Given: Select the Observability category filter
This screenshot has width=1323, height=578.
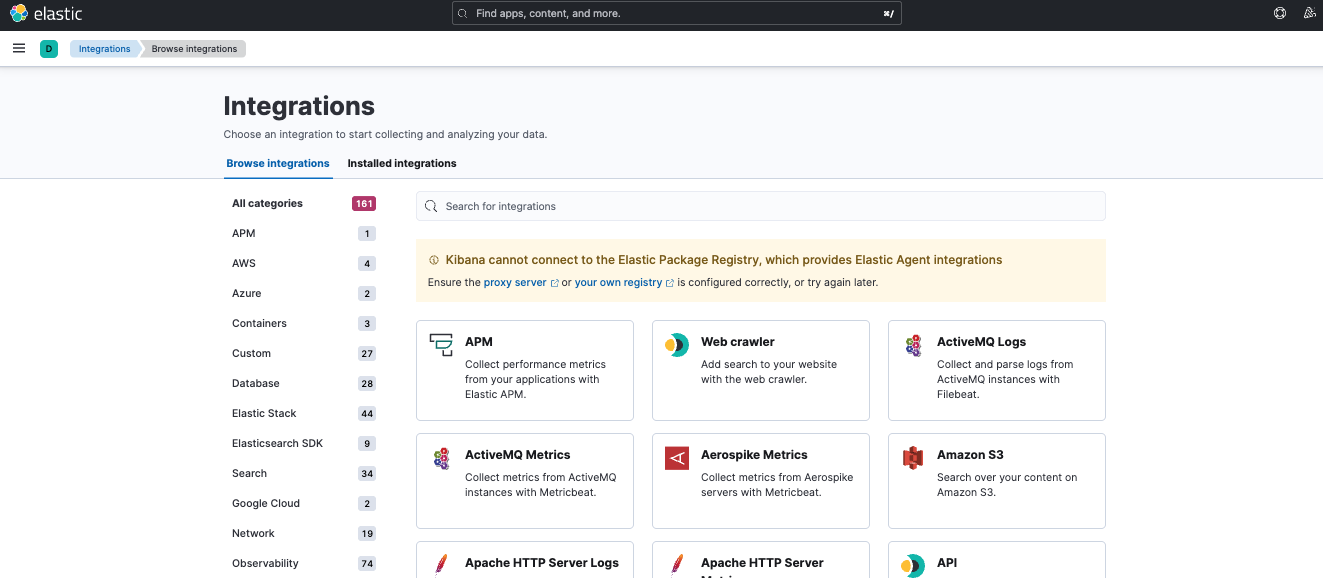Looking at the screenshot, I should (265, 563).
